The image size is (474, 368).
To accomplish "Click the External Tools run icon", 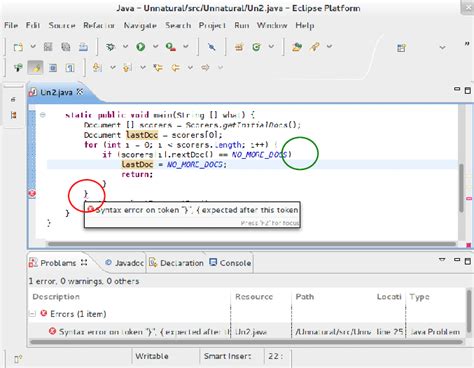I will coord(171,47).
